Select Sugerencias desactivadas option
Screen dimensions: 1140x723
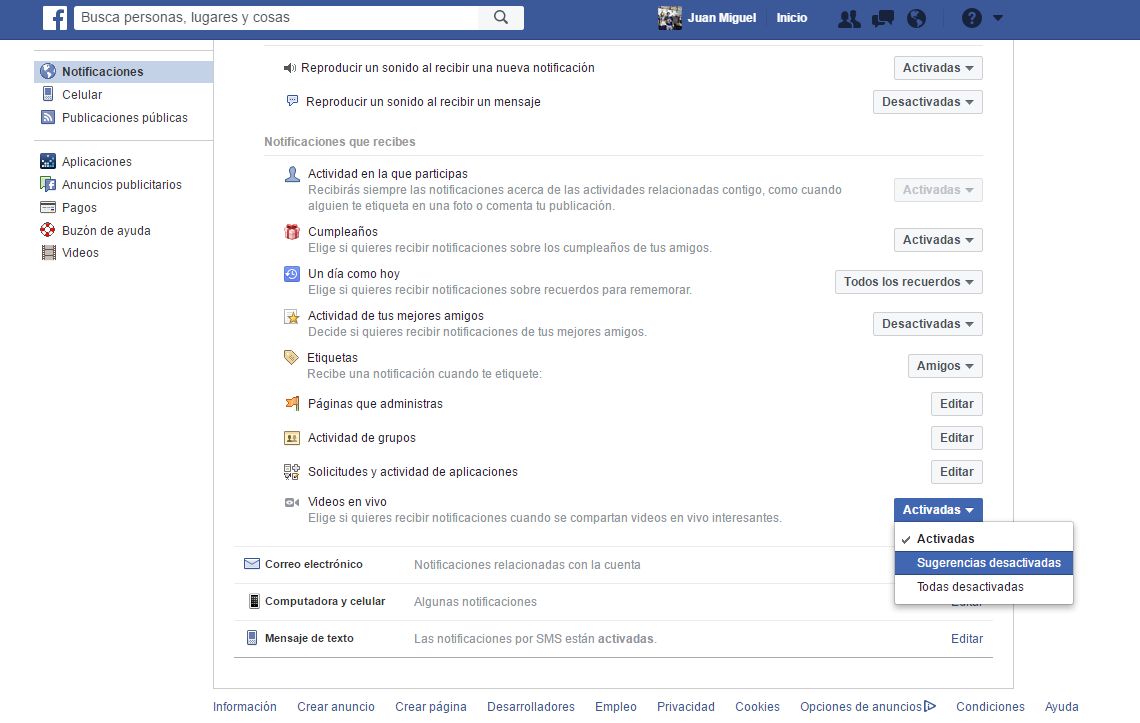(988, 563)
